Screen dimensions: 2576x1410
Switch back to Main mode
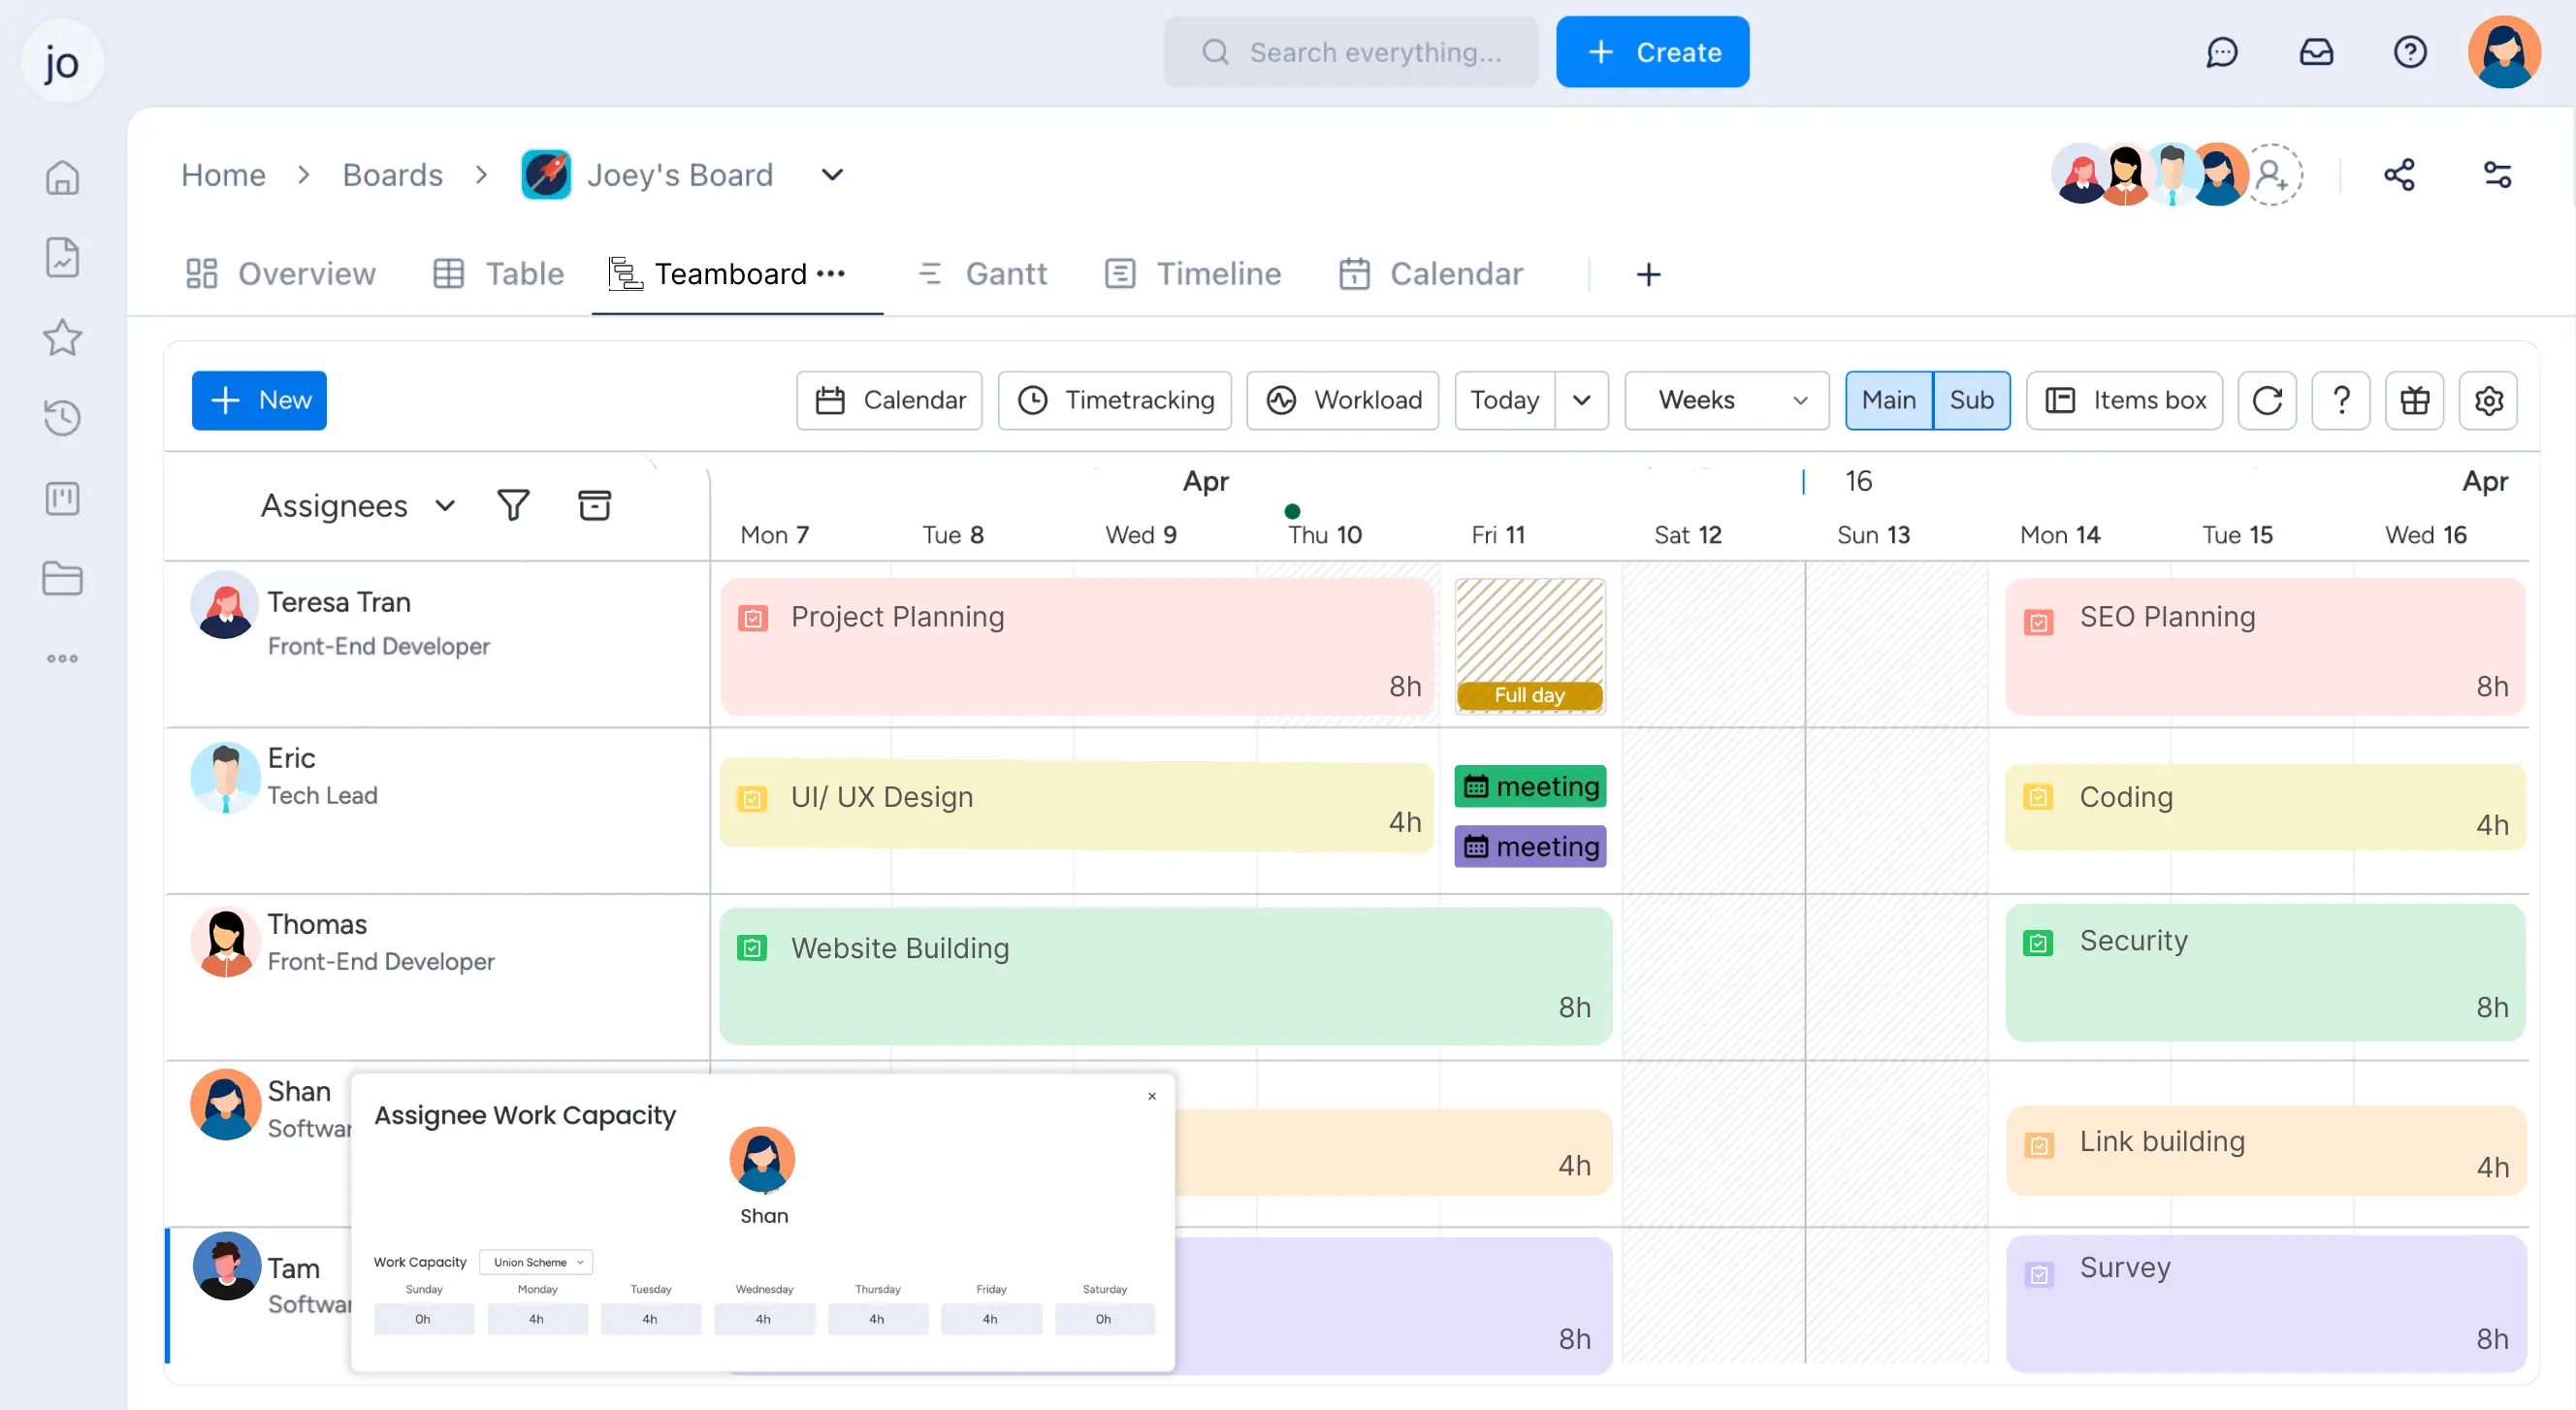pos(1889,399)
